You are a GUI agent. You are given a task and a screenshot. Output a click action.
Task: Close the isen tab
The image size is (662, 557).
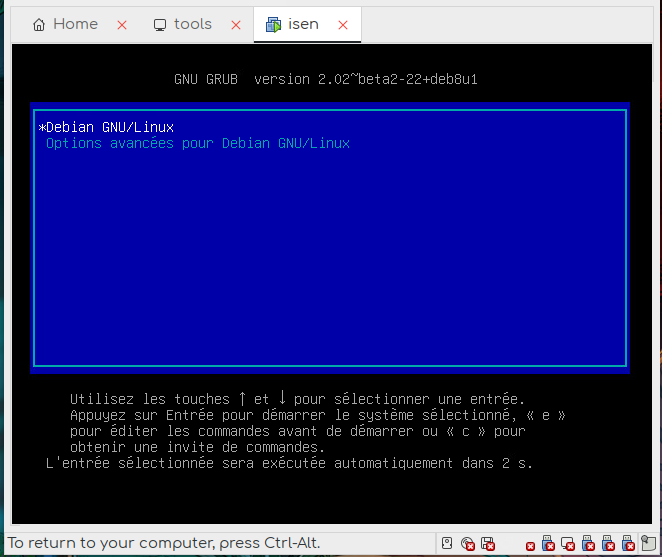click(343, 25)
